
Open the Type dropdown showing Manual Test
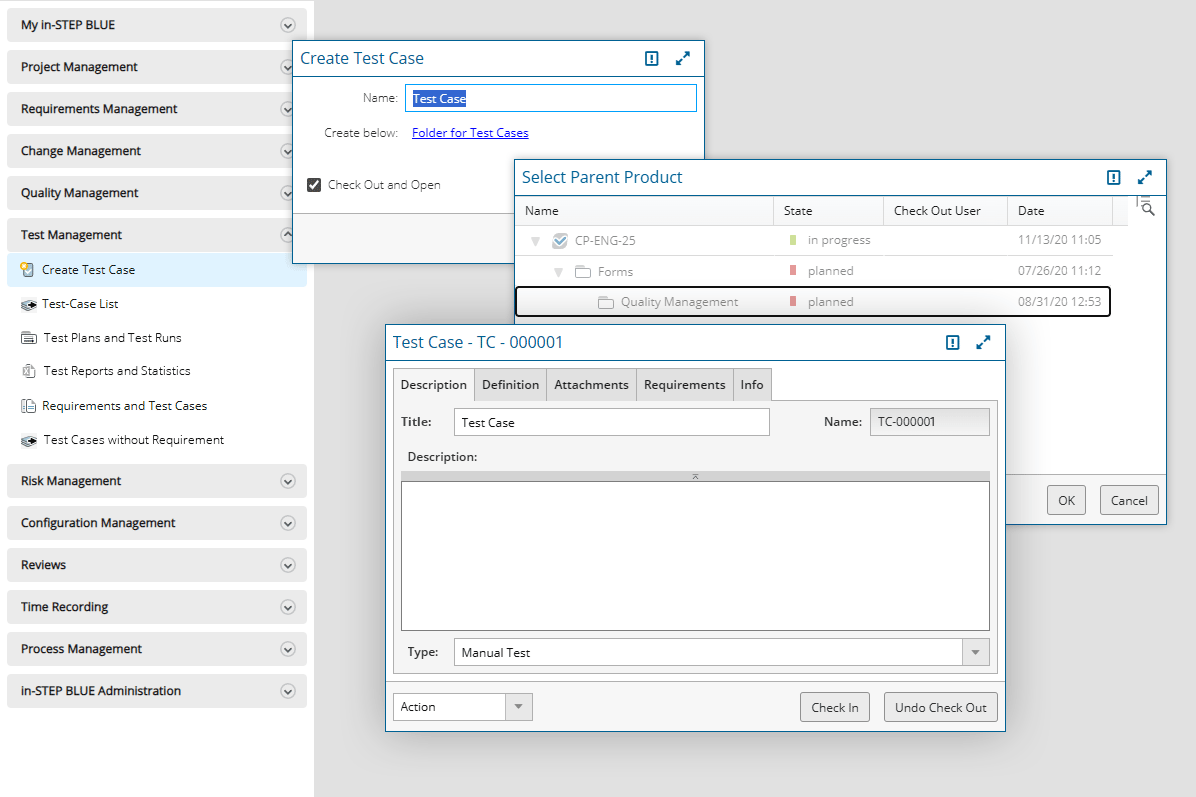coord(975,651)
